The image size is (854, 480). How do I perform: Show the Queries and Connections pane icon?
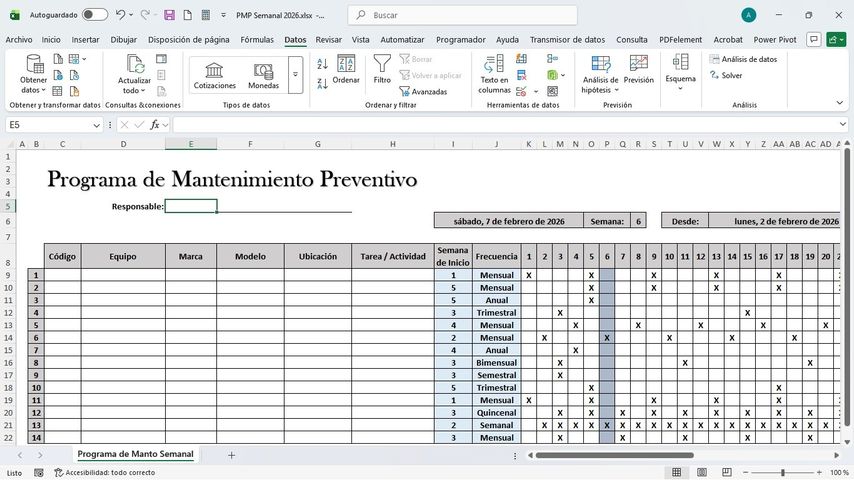tap(161, 59)
